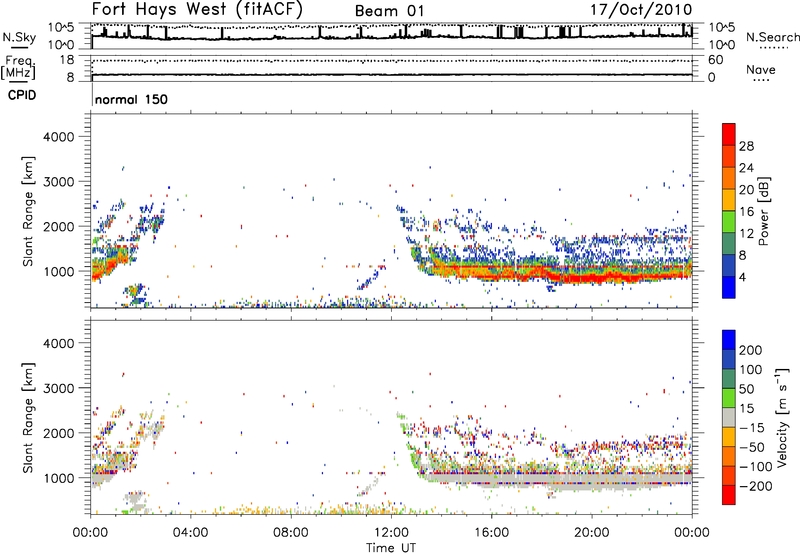The image size is (800, 554).
Task: Click the '4000' range tick of the power panel
Action: 59,137
